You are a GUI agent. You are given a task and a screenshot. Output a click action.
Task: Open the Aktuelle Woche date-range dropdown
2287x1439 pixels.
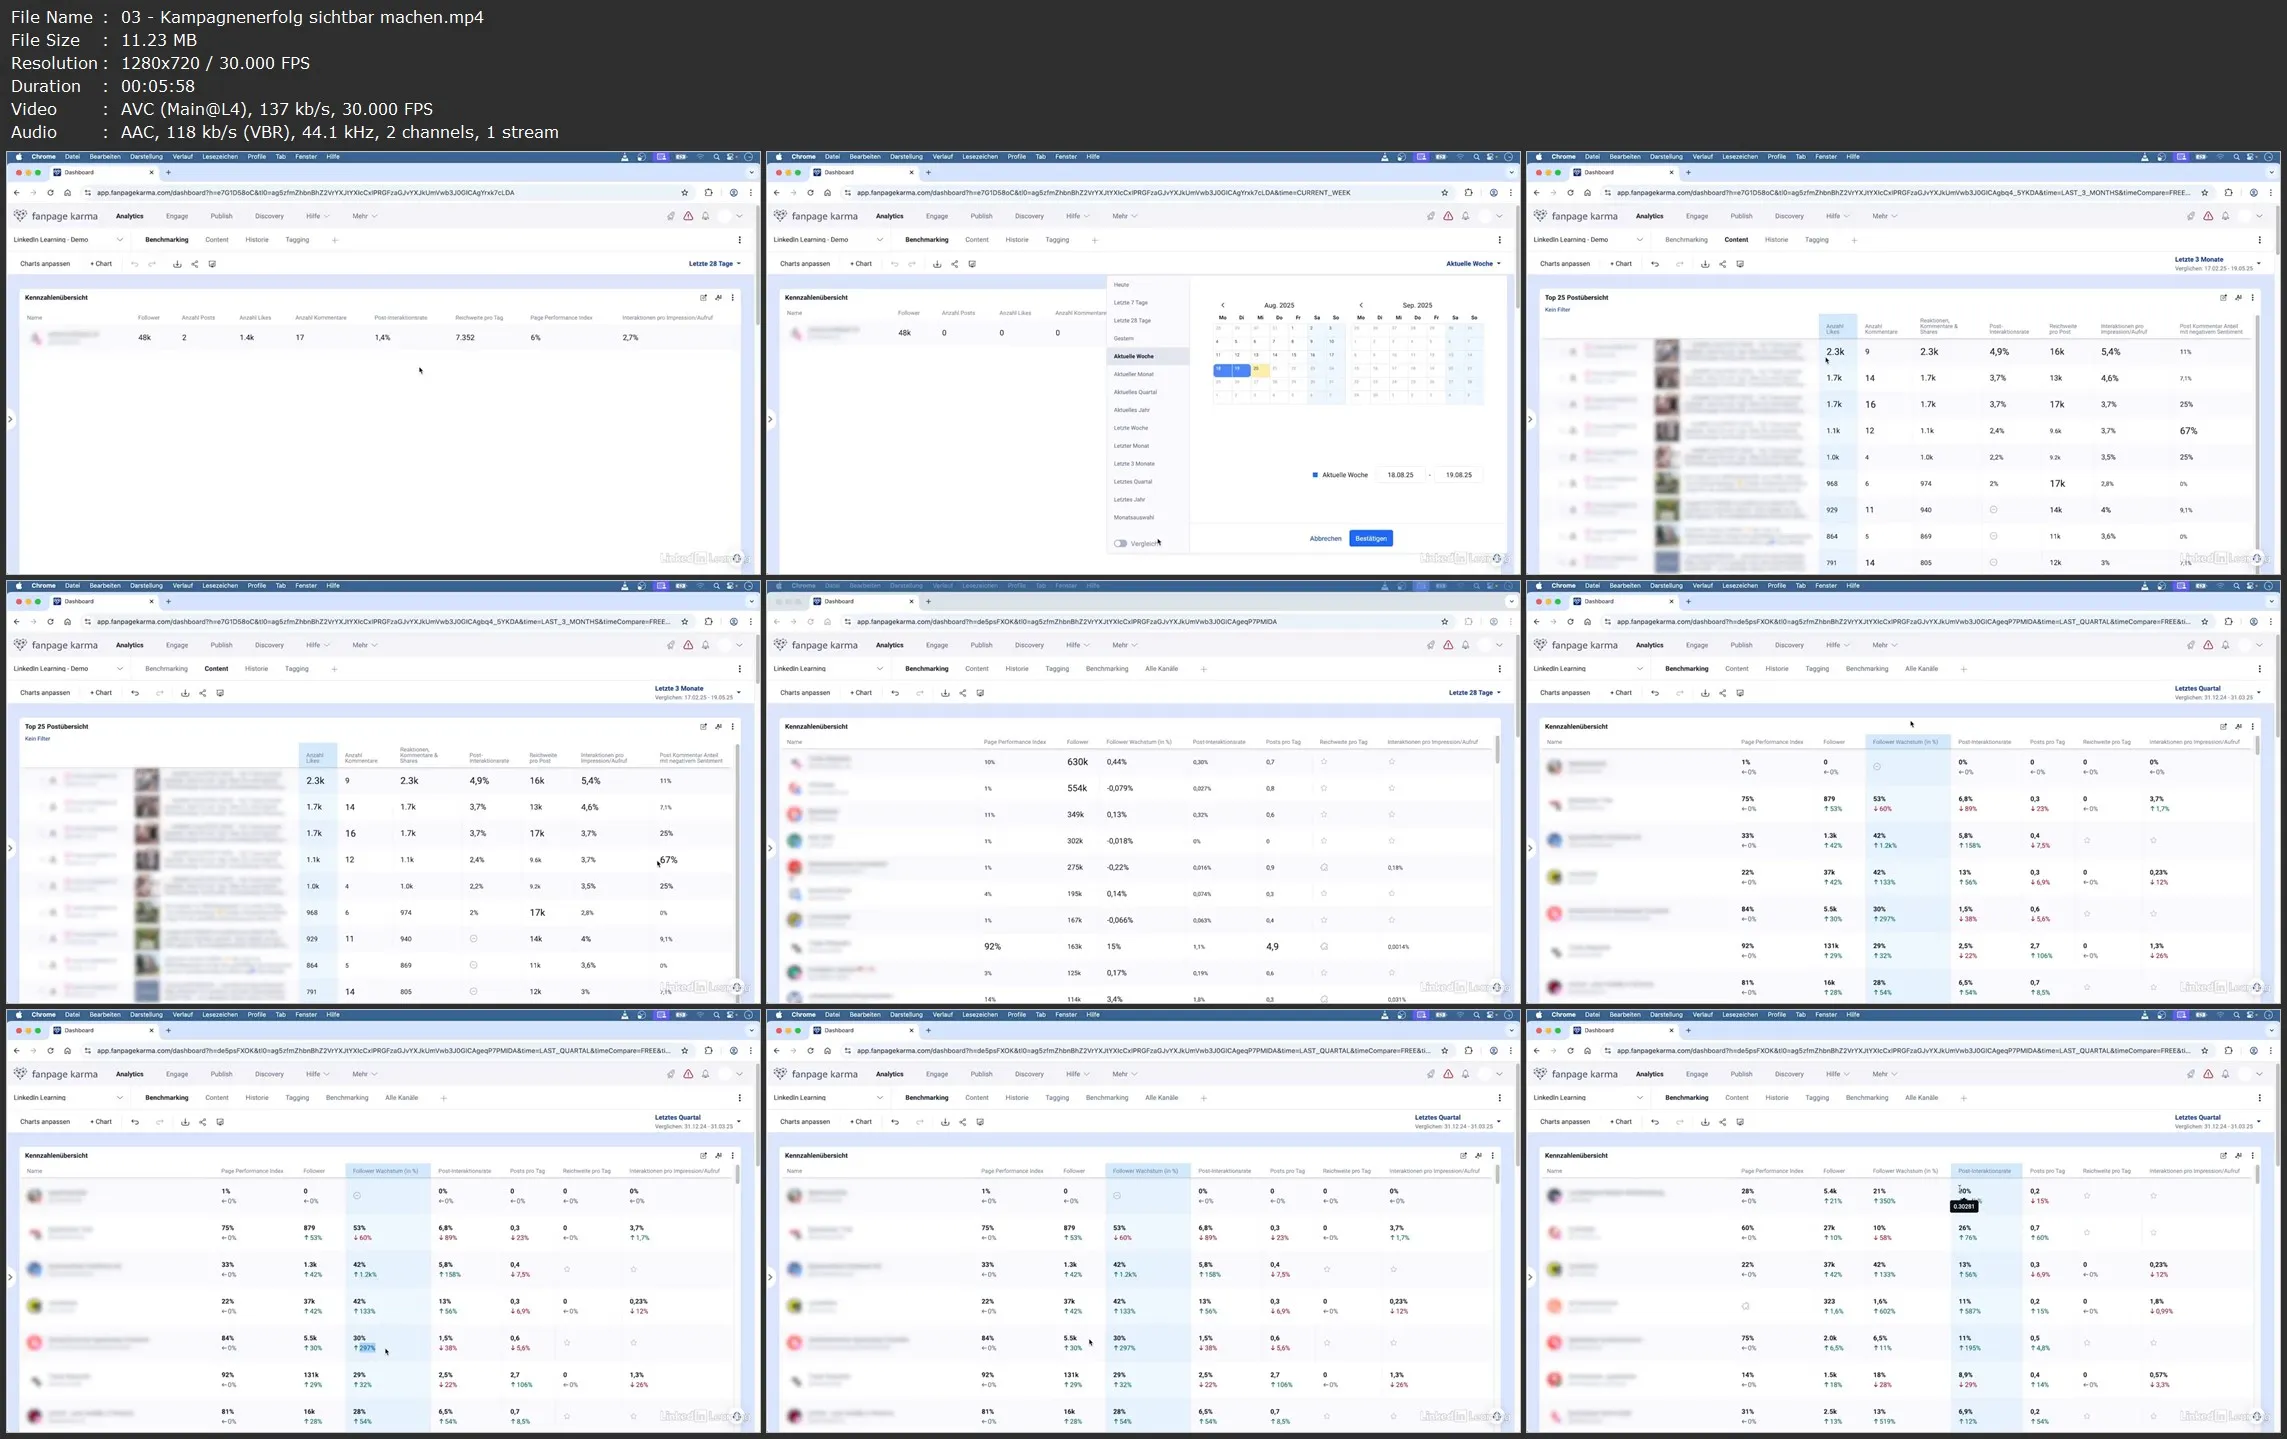[x=1472, y=264]
